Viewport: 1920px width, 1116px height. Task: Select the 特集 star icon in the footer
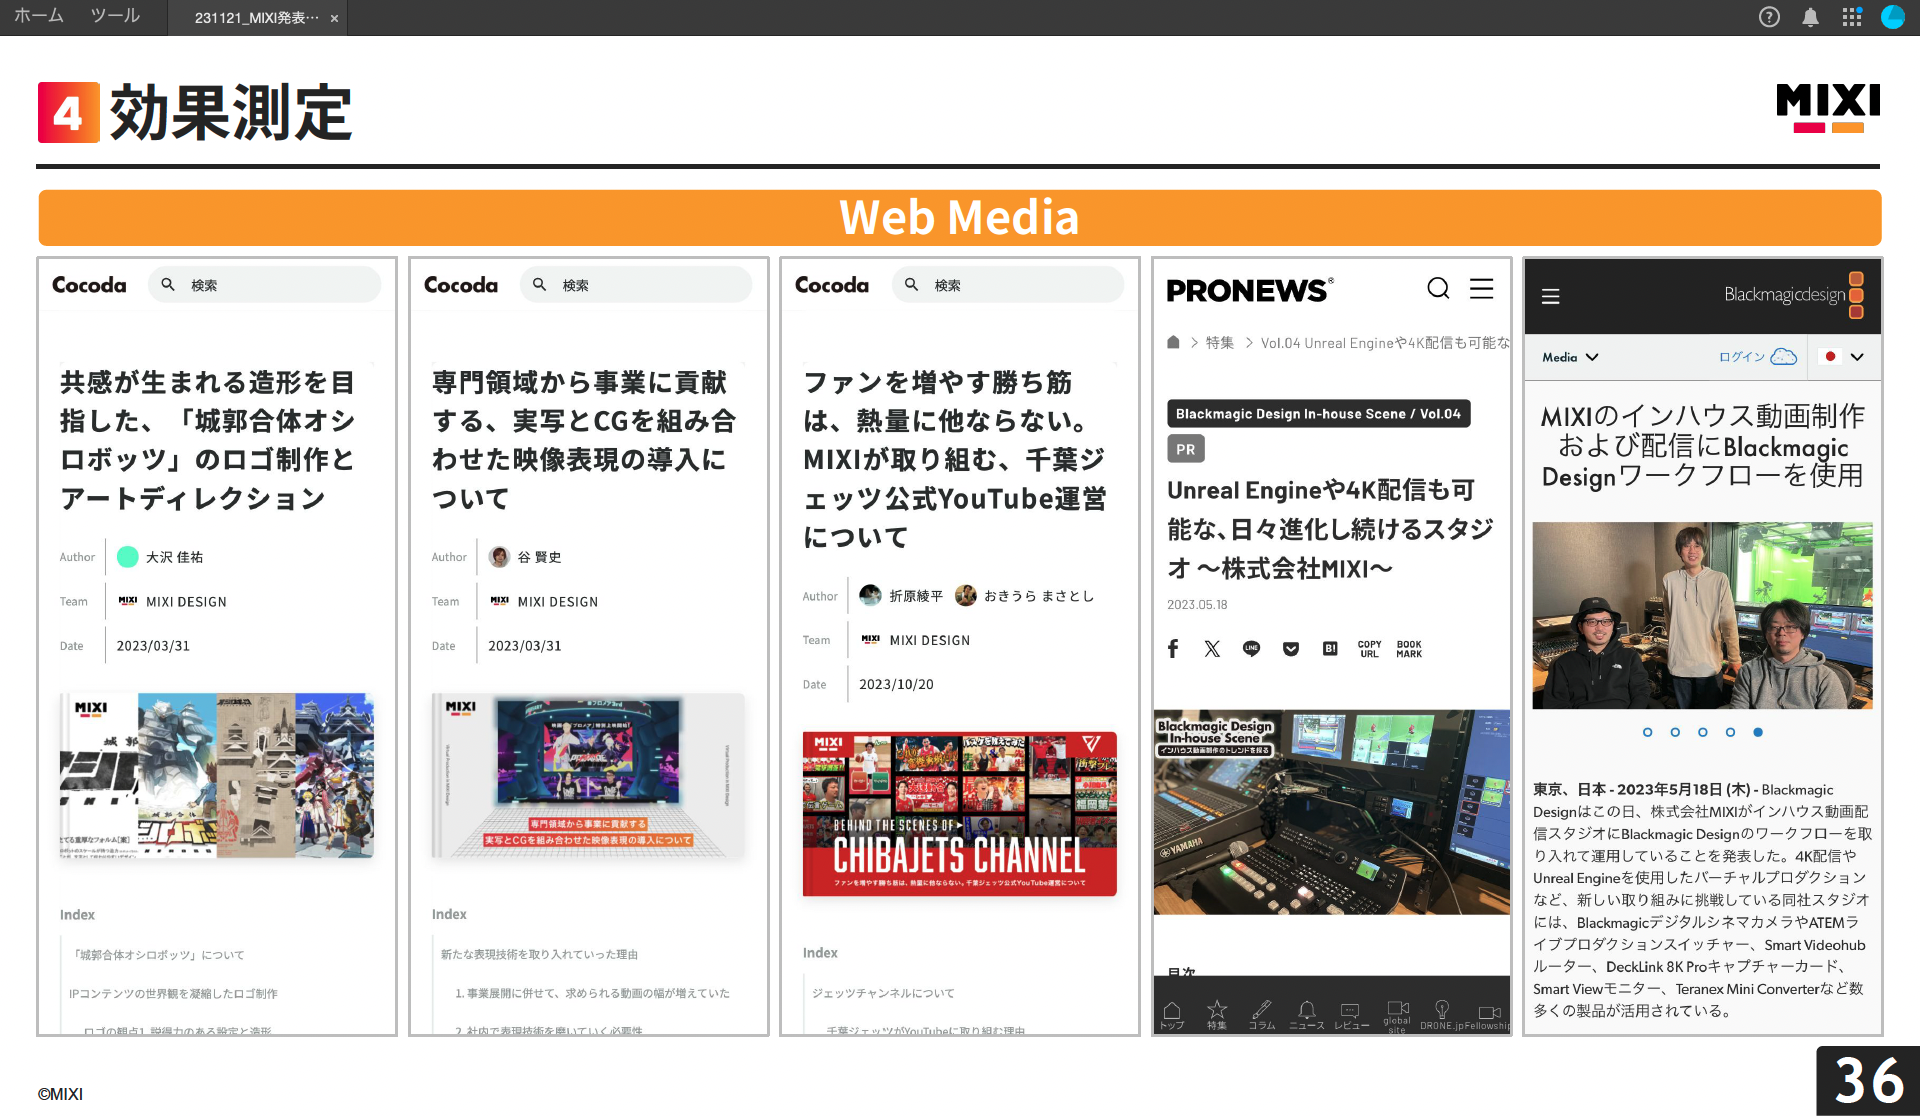[1217, 1010]
